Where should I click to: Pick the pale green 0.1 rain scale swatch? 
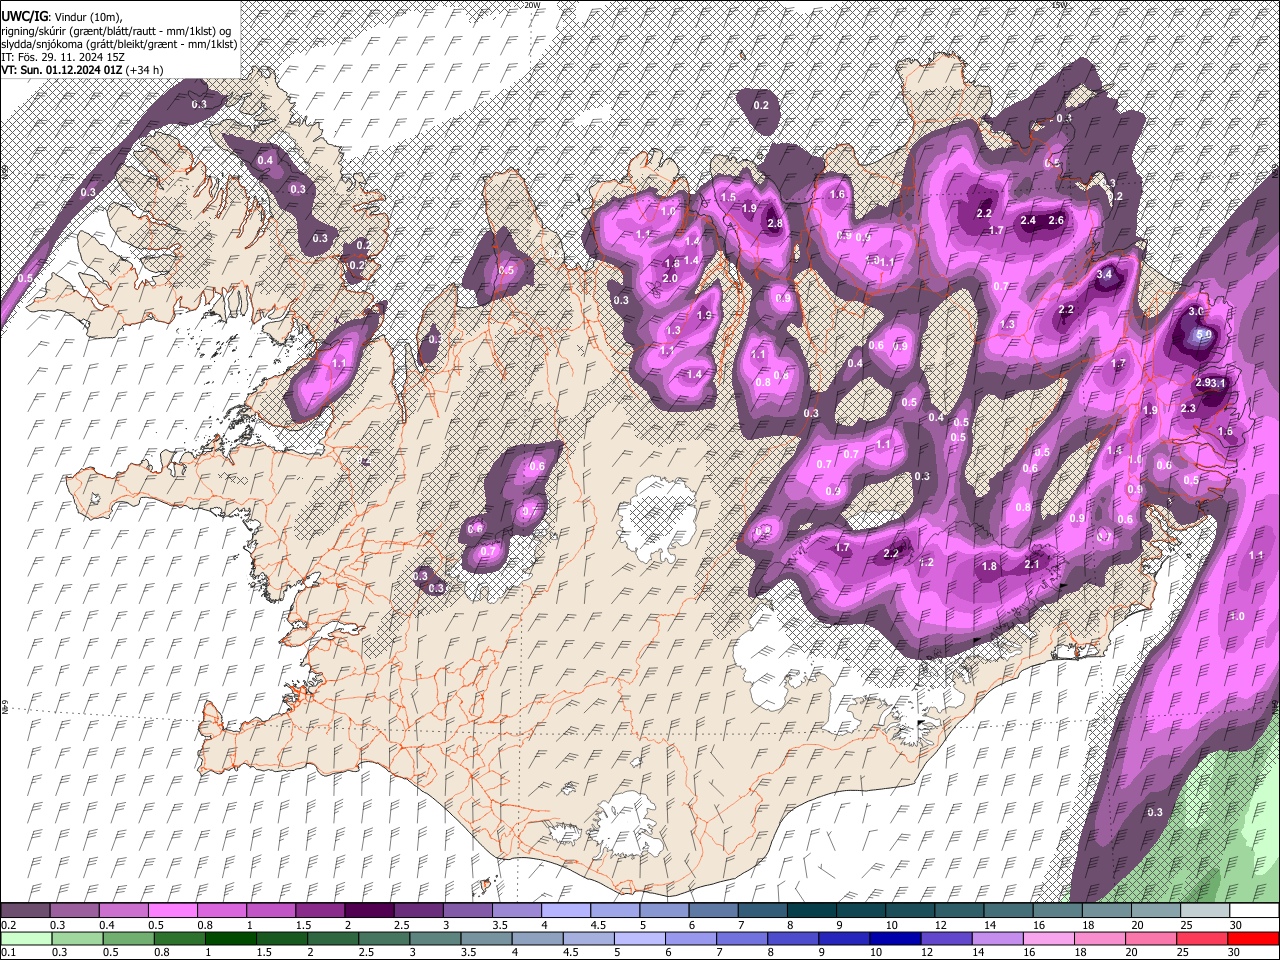(28, 938)
